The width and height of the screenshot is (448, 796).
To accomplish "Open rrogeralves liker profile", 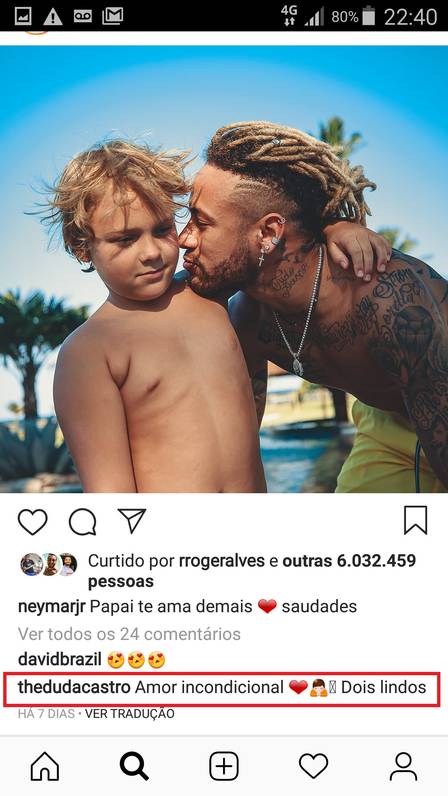I will [x=222, y=561].
